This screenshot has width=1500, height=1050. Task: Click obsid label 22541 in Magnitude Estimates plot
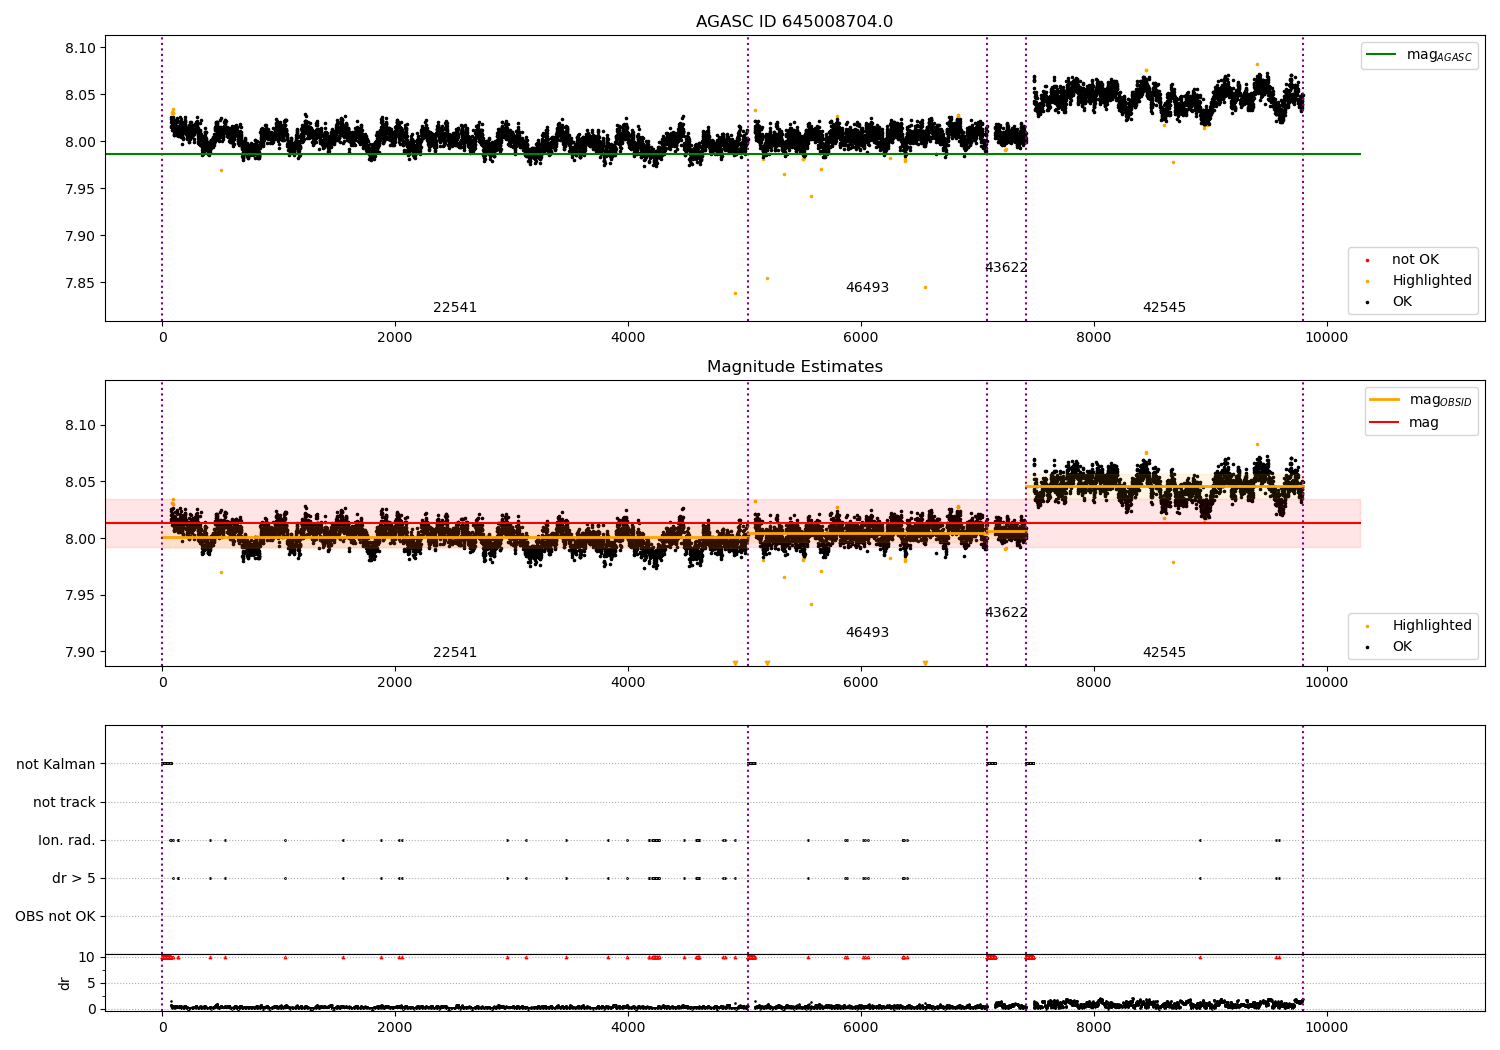coord(455,653)
